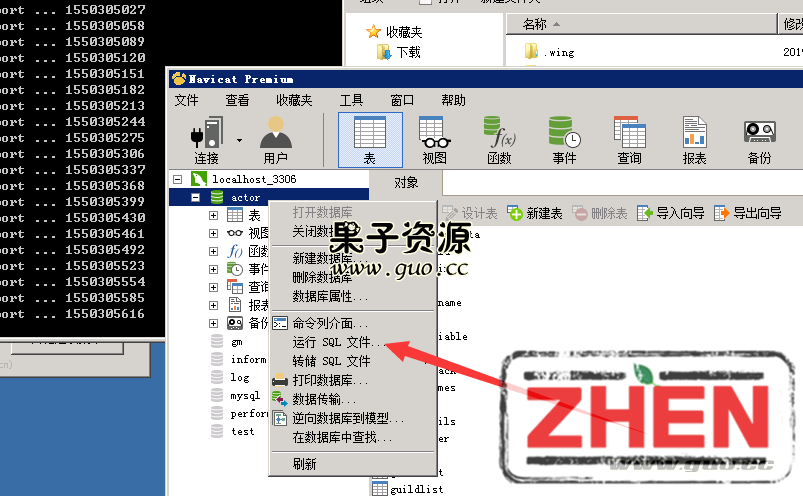Click the 备份 (Backup) toolbar icon

coord(759,139)
